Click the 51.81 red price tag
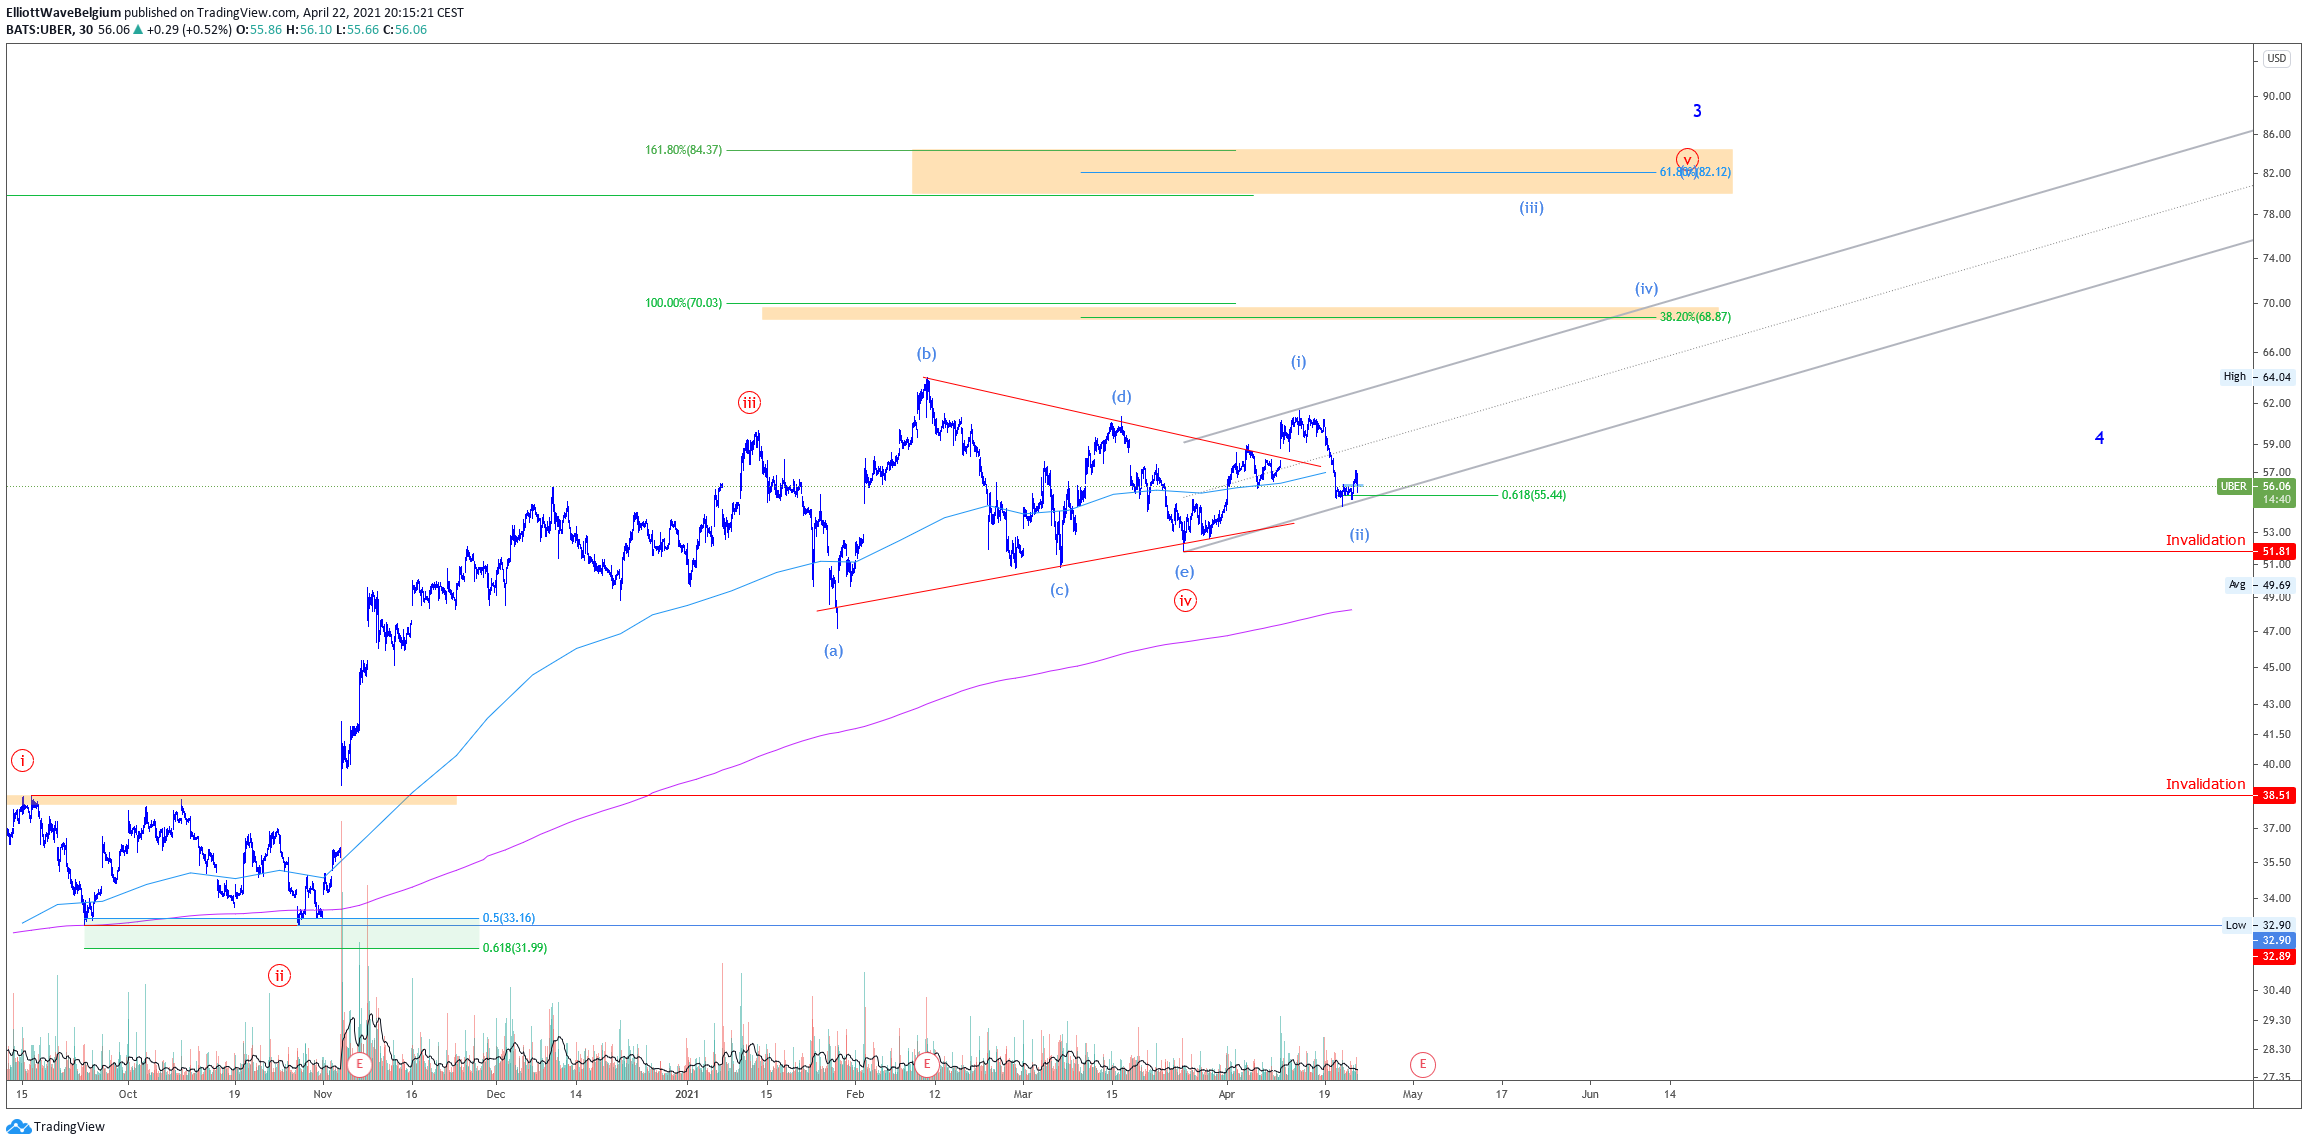The width and height of the screenshot is (2308, 1145). click(2275, 551)
